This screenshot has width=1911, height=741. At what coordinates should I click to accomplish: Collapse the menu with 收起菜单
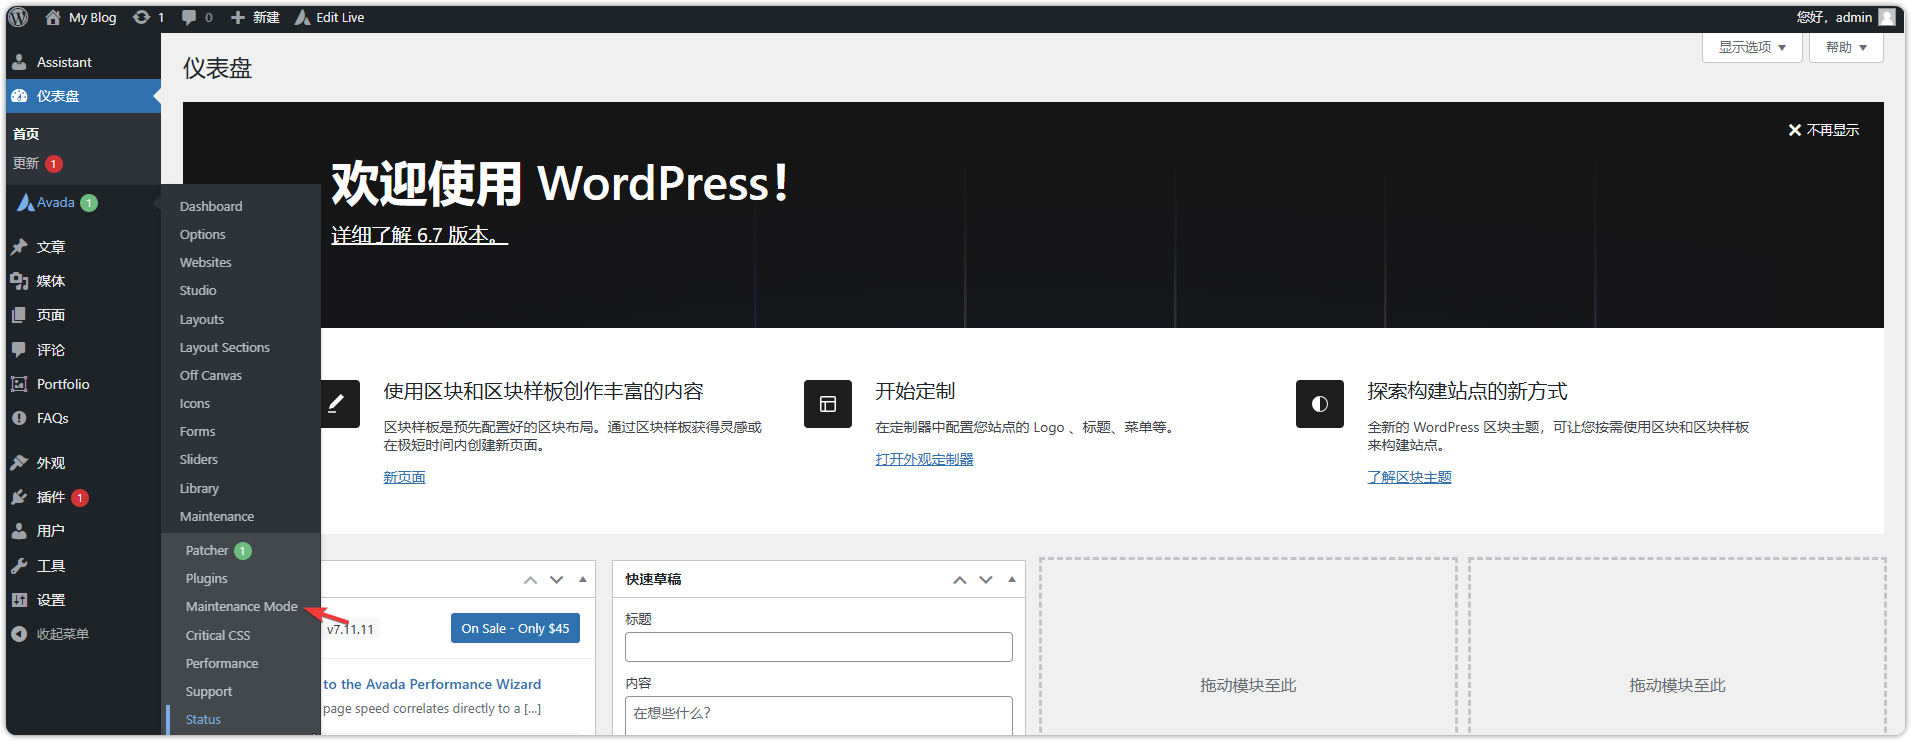83,634
